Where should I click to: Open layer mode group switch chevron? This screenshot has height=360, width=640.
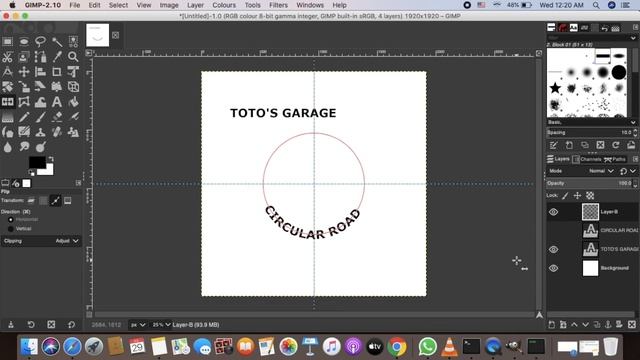pyautogui.click(x=632, y=171)
